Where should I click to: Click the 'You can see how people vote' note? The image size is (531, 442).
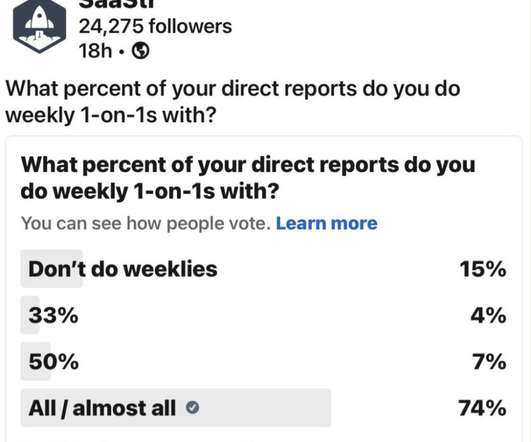click(146, 224)
